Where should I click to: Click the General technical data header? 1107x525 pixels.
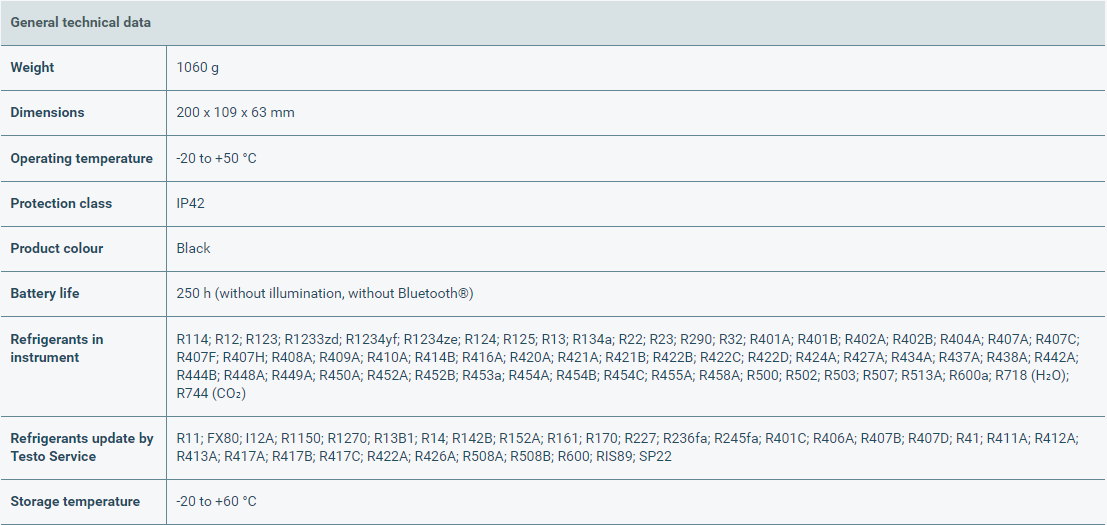[x=81, y=22]
